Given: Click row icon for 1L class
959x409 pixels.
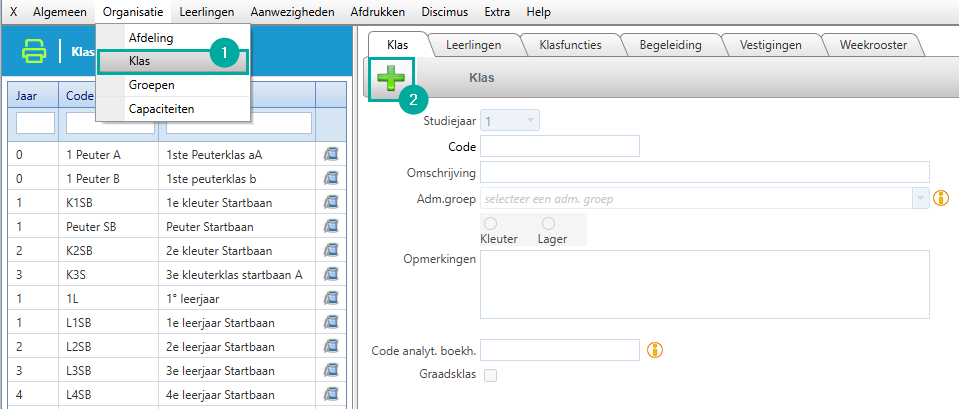Looking at the screenshot, I should (x=331, y=298).
